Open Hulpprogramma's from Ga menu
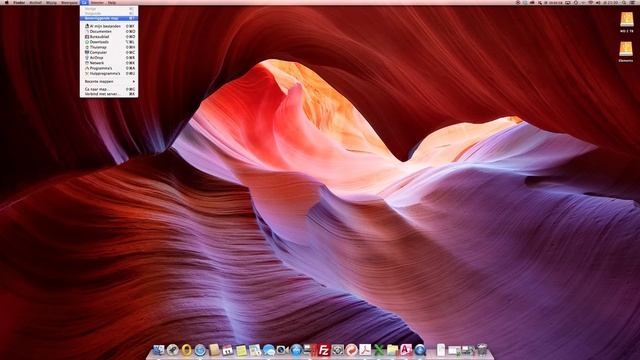Image resolution: width=640 pixels, height=360 pixels. point(109,74)
